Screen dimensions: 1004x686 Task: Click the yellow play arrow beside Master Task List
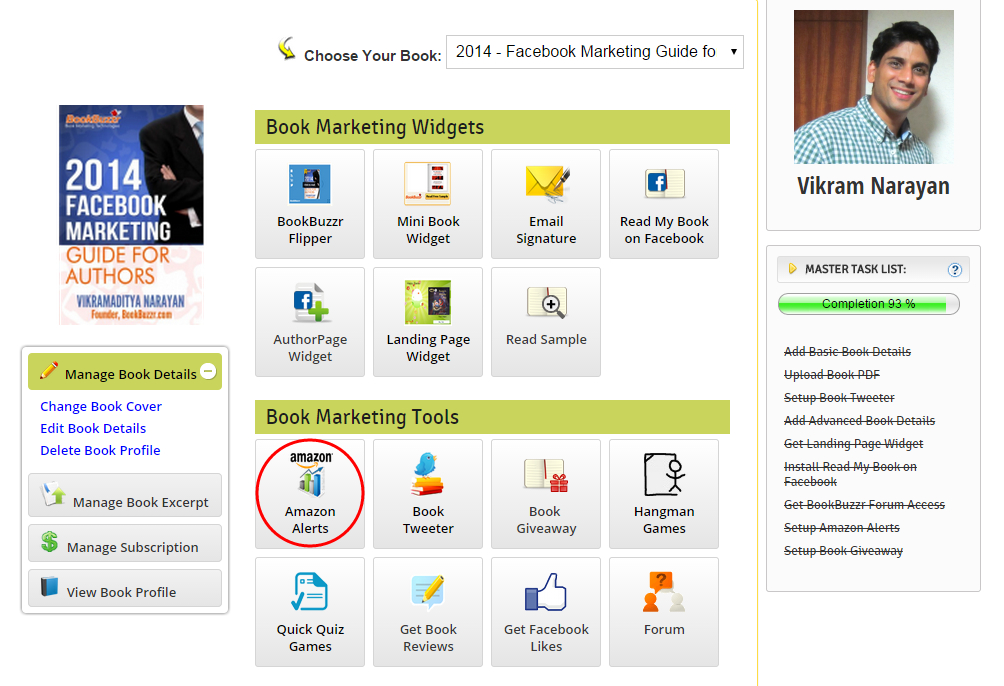coord(792,268)
